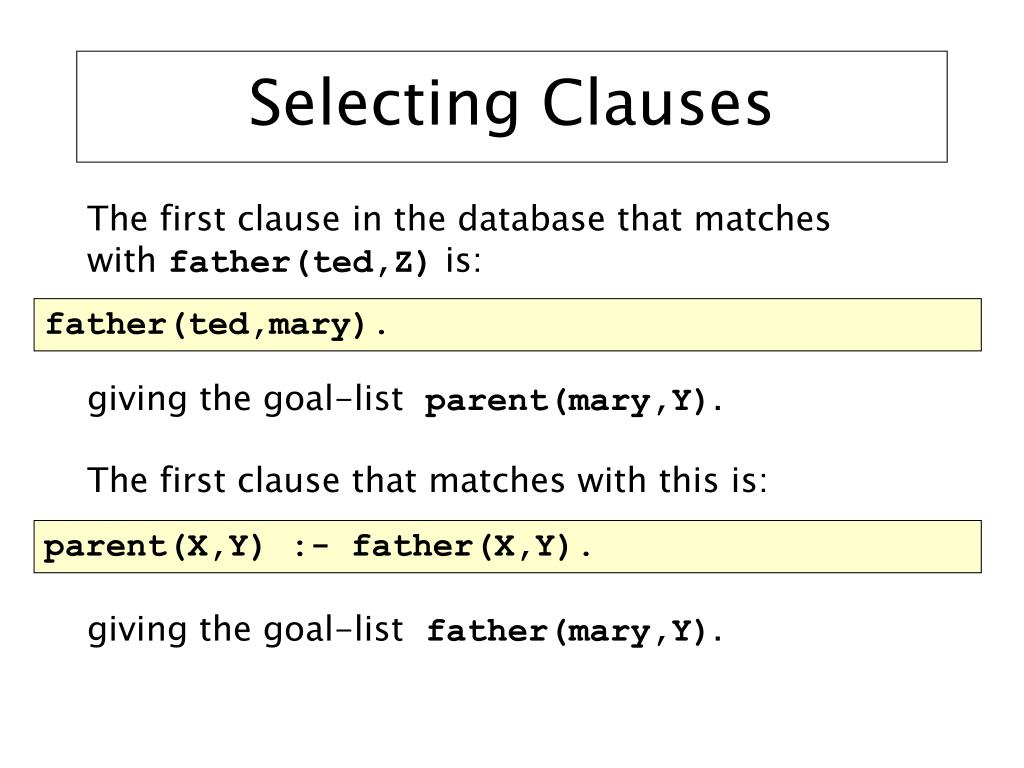Viewport: 1024px width, 768px height.
Task: Click second 'giving the goal-list' phrase near bottom
Action: [x=246, y=630]
